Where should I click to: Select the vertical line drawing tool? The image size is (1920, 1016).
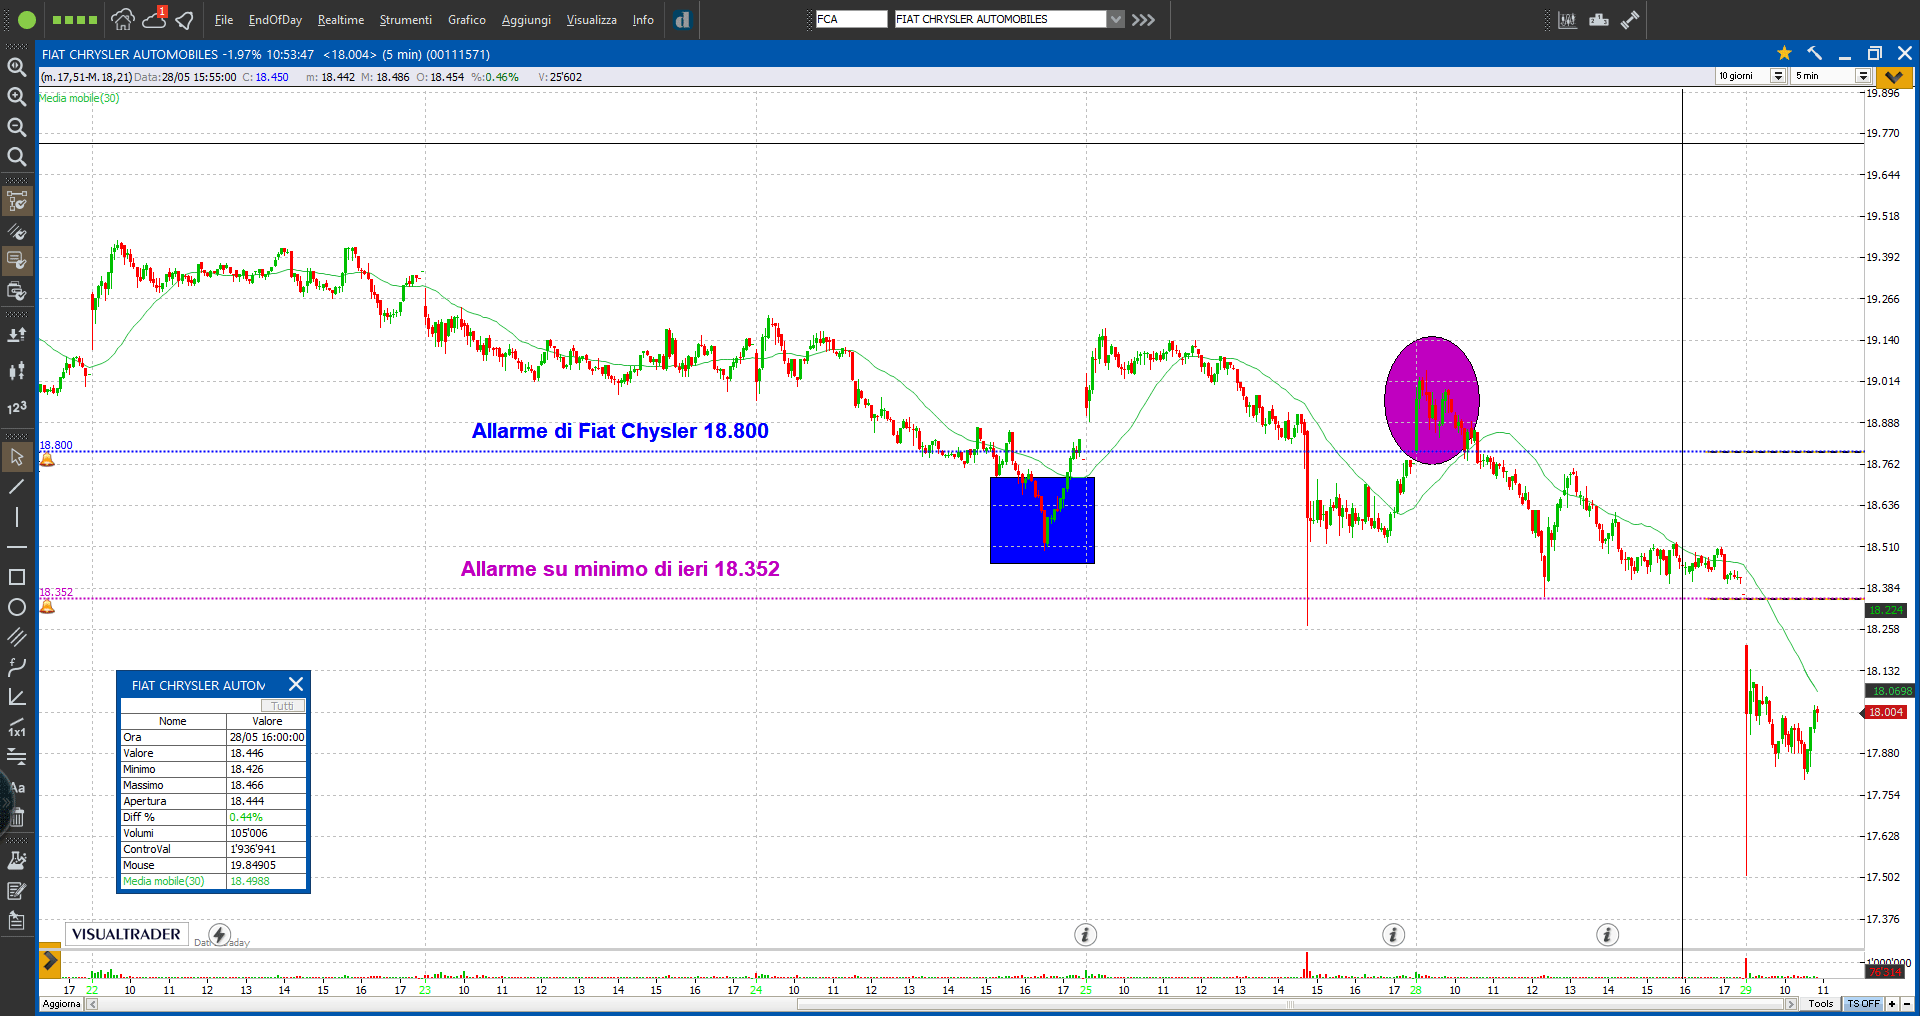point(17,517)
